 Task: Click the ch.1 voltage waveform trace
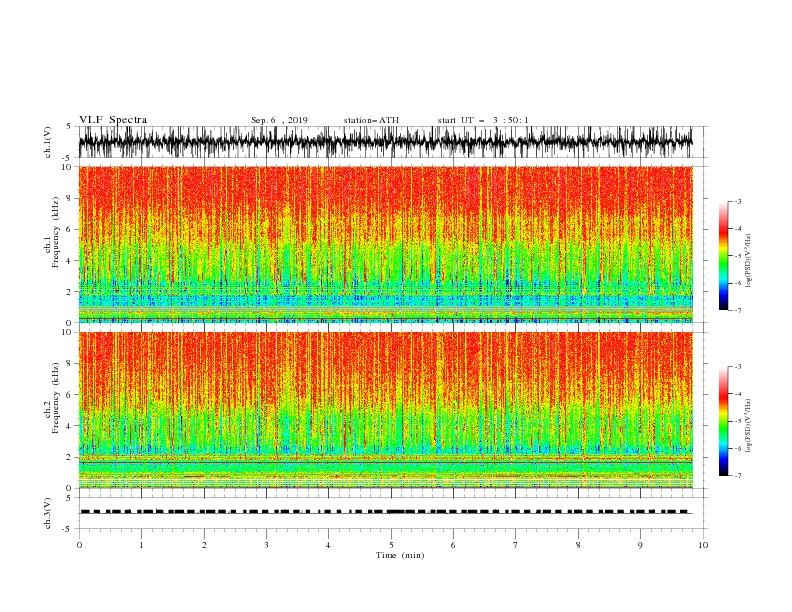(x=385, y=142)
